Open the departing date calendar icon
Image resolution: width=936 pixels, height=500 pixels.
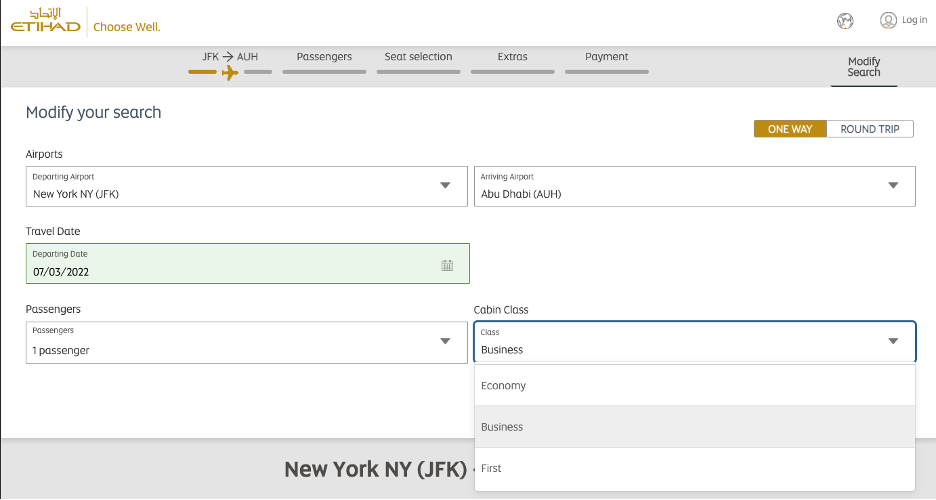pyautogui.click(x=447, y=266)
